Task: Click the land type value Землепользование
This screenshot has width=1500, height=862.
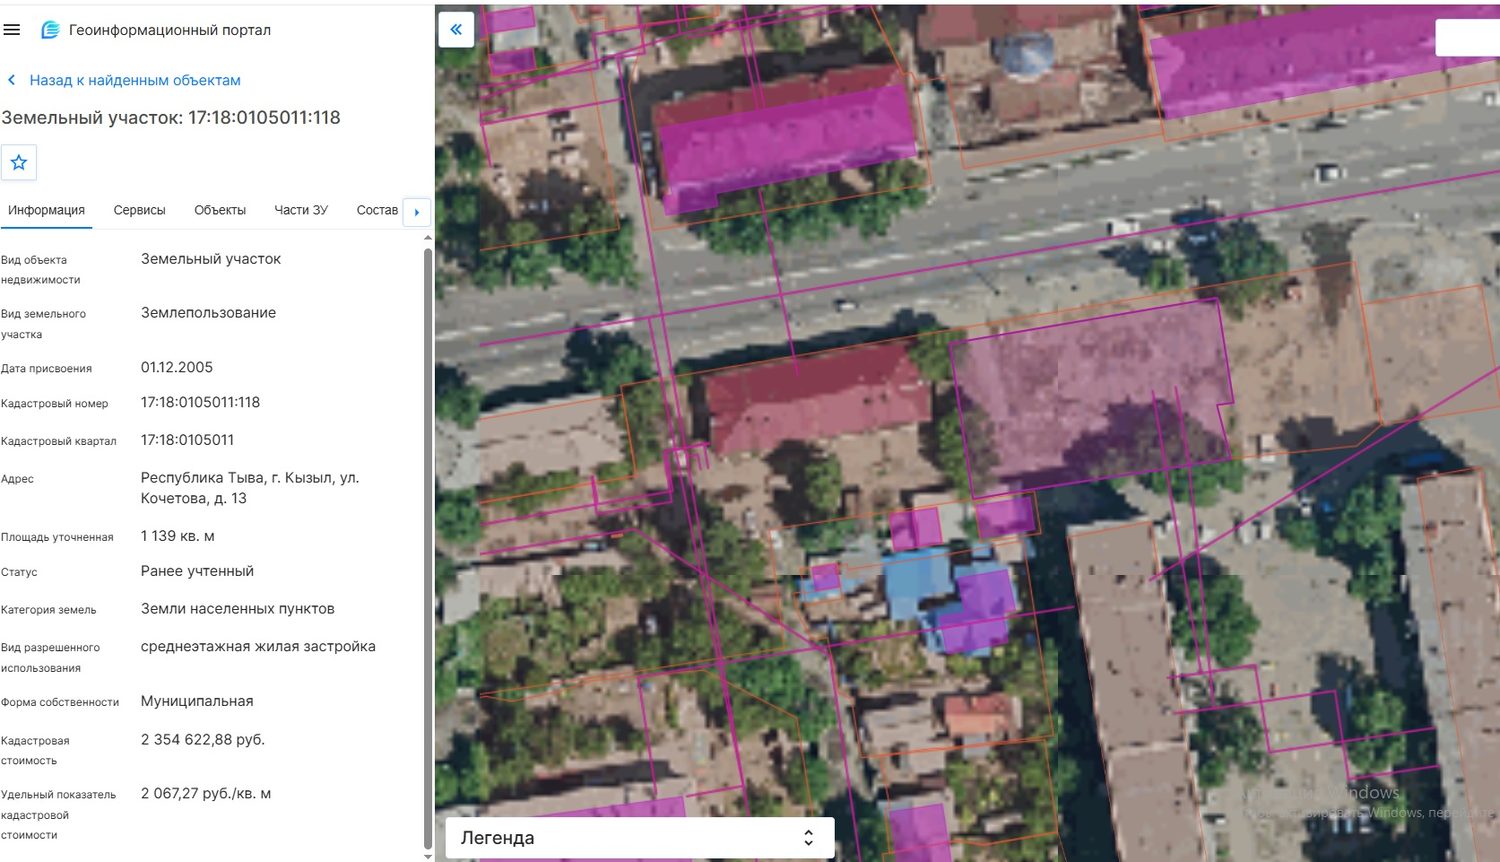Action: [x=208, y=313]
